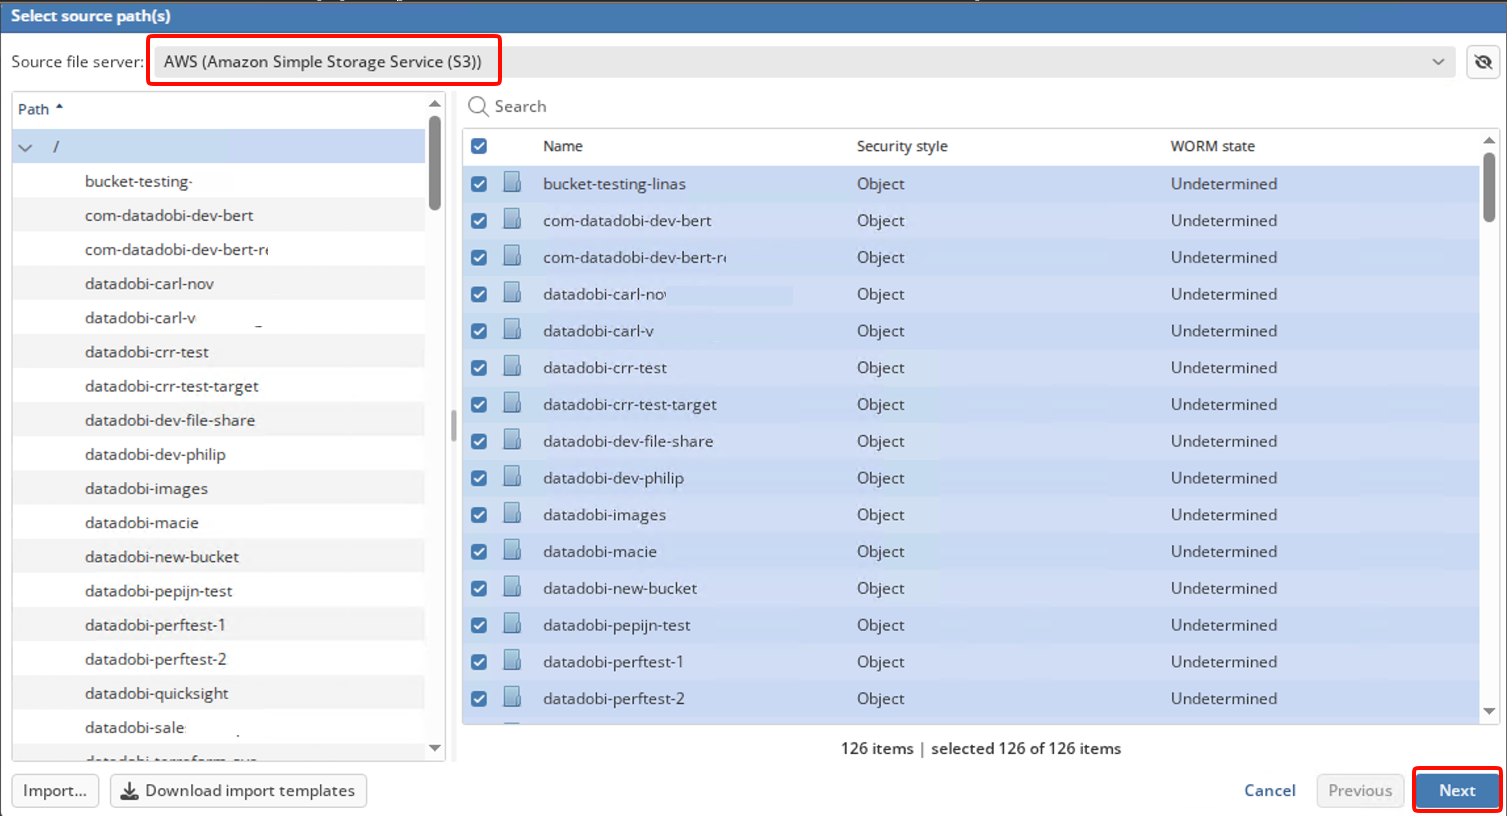The height and width of the screenshot is (816, 1507).
Task: Select datadobi-crr-test in the path tree
Action: pyautogui.click(x=147, y=352)
